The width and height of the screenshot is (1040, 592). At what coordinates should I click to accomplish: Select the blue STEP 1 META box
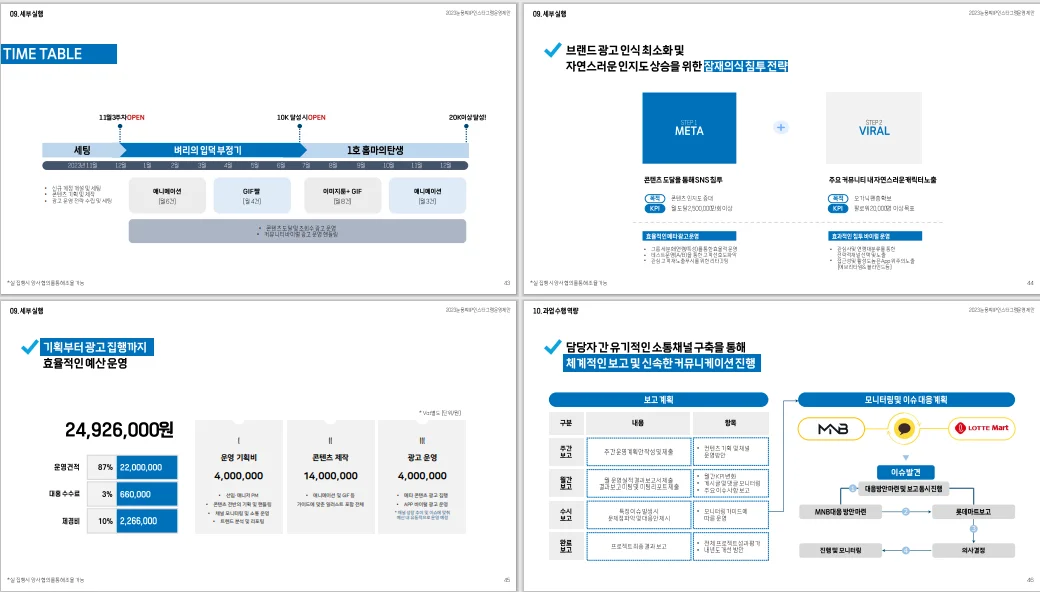click(x=689, y=127)
